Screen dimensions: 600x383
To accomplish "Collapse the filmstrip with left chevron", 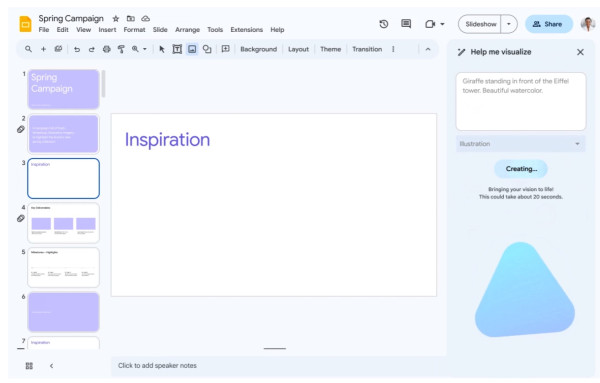I will 51,366.
